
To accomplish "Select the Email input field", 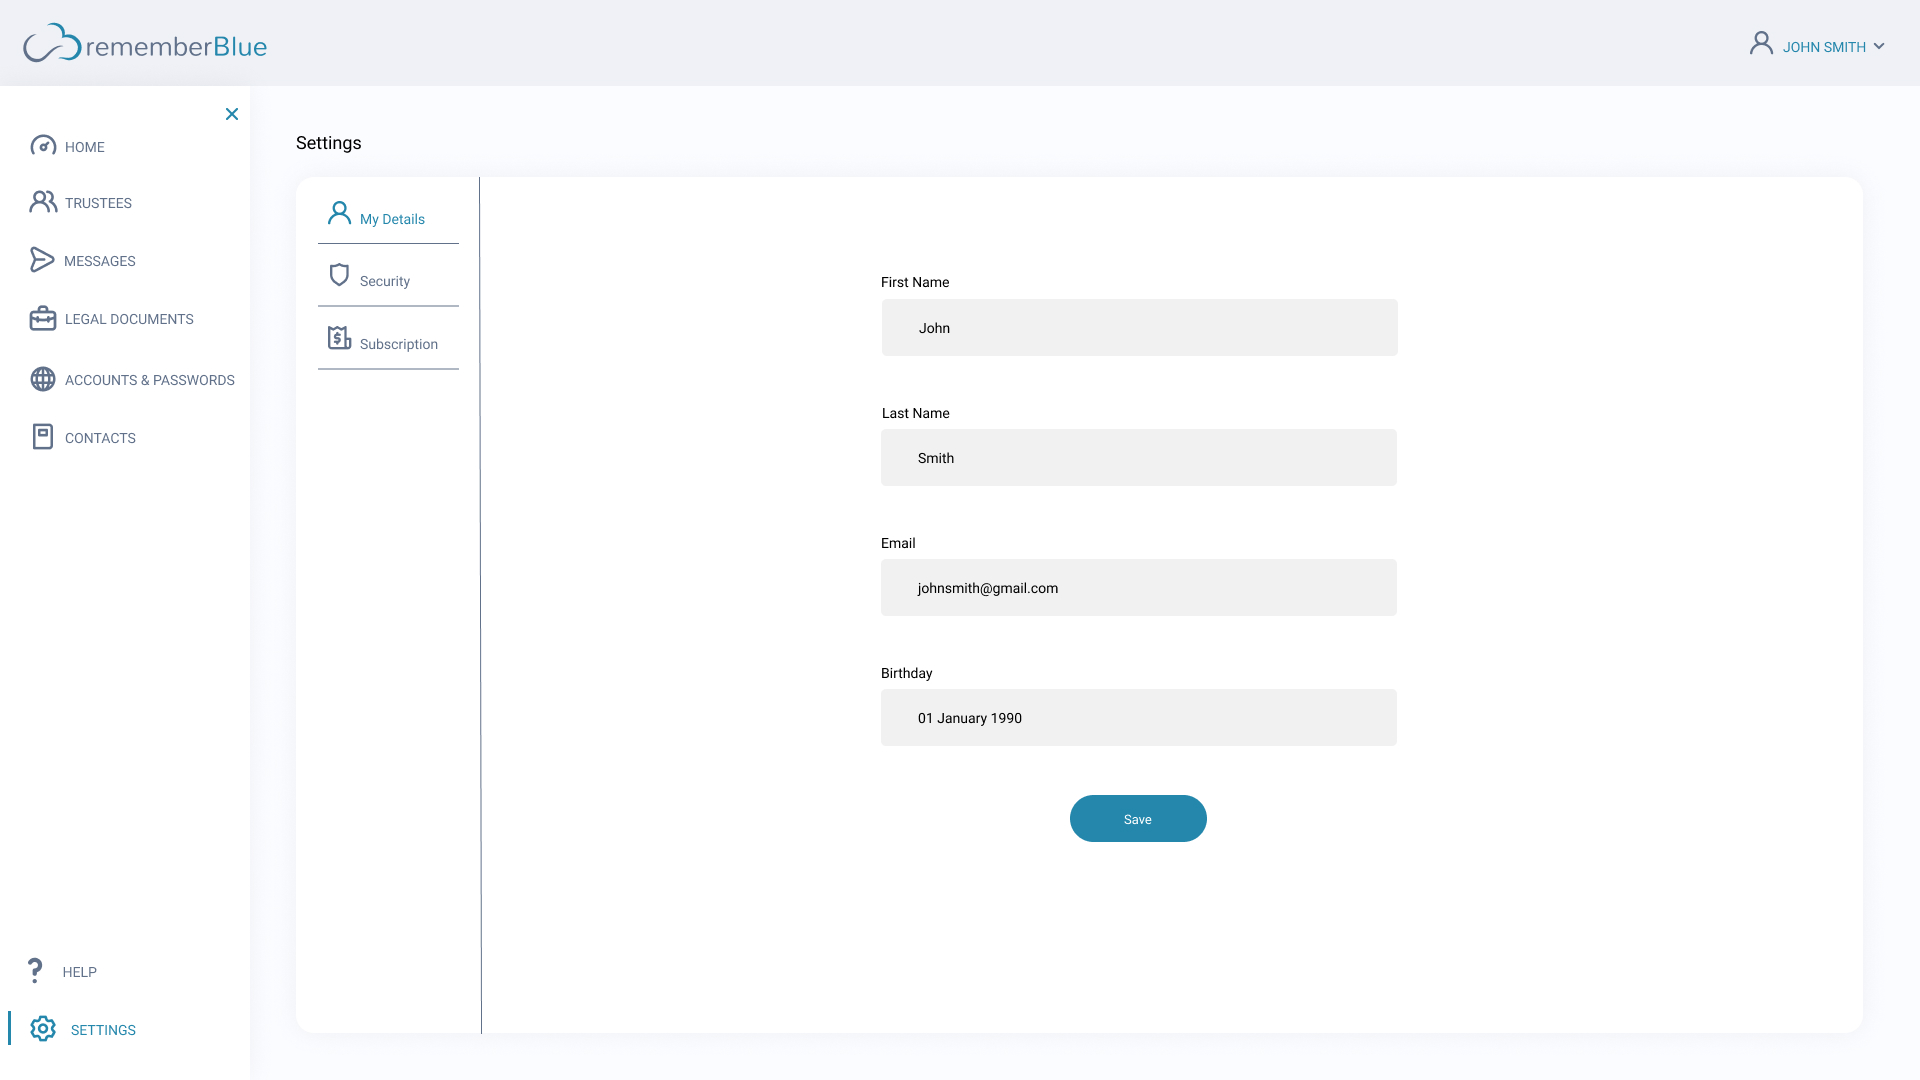I will (x=1138, y=588).
